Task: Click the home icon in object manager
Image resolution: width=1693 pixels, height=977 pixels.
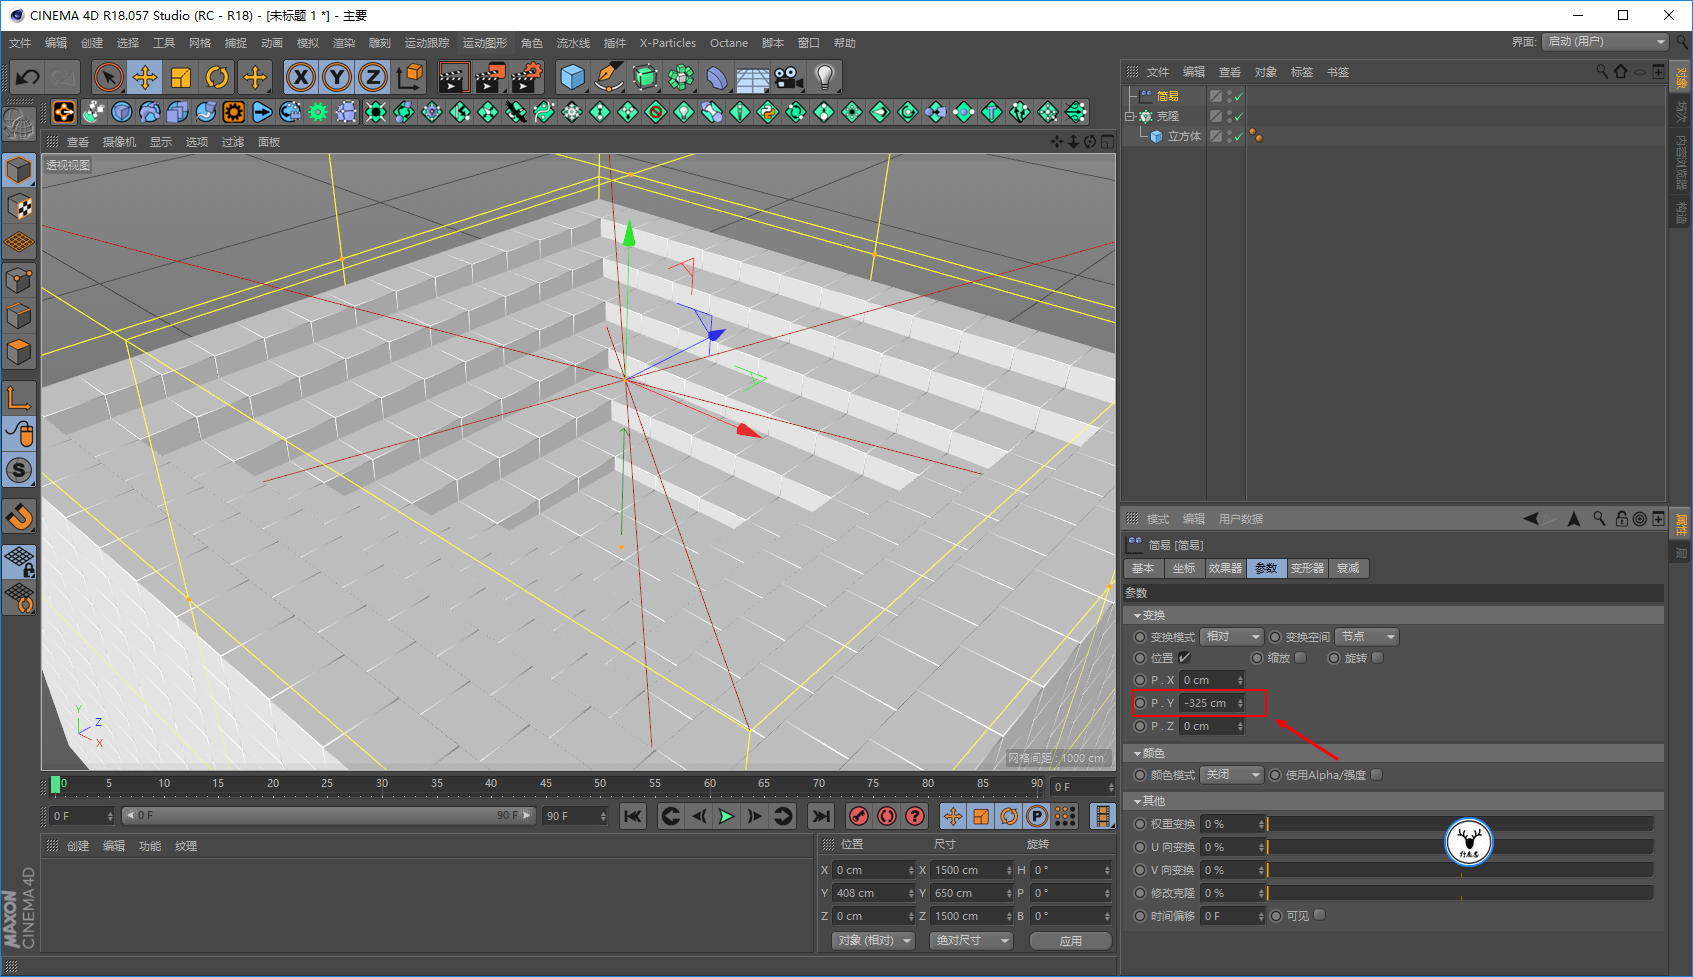Action: (1620, 71)
